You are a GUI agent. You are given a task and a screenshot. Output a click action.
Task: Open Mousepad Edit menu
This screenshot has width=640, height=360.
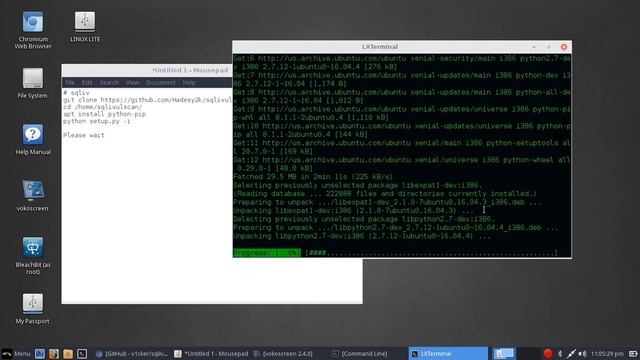click(87, 82)
